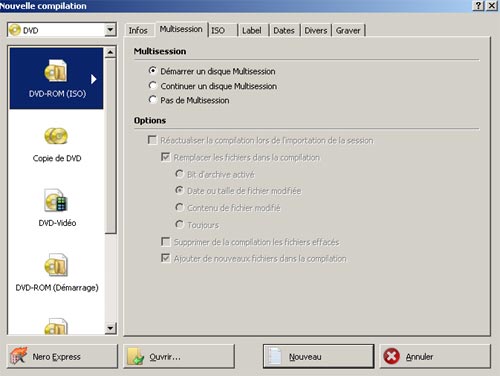Toggle Ajouter de nouveaux fichiers checkbox
Image resolution: width=500 pixels, height=376 pixels.
tap(166, 258)
